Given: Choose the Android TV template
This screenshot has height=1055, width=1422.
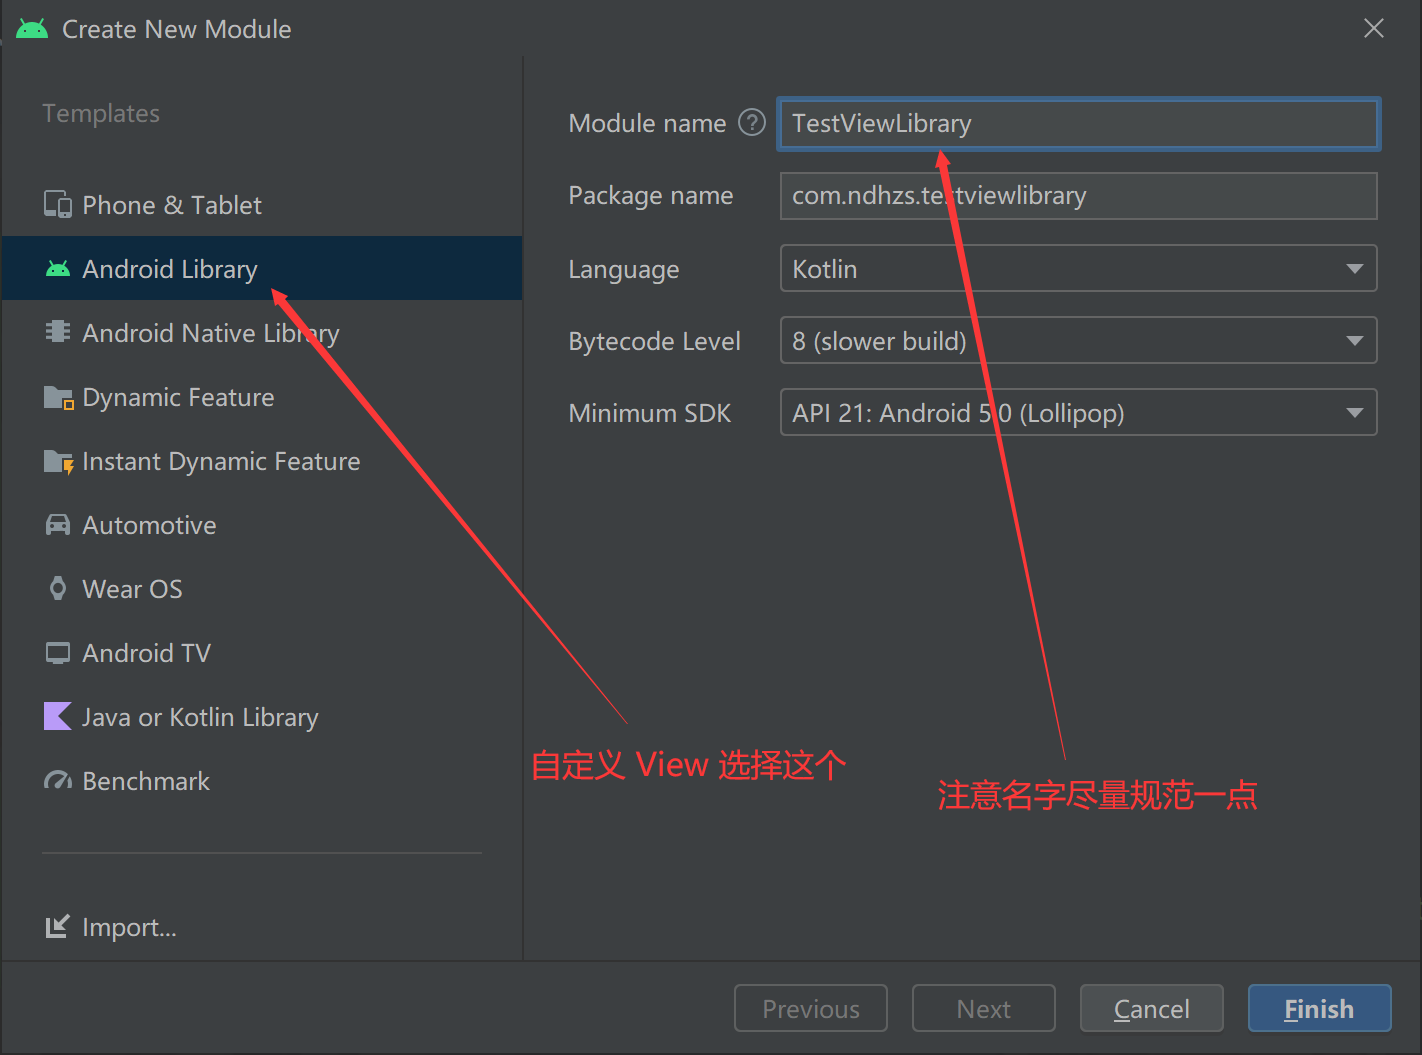Looking at the screenshot, I should [262, 653].
